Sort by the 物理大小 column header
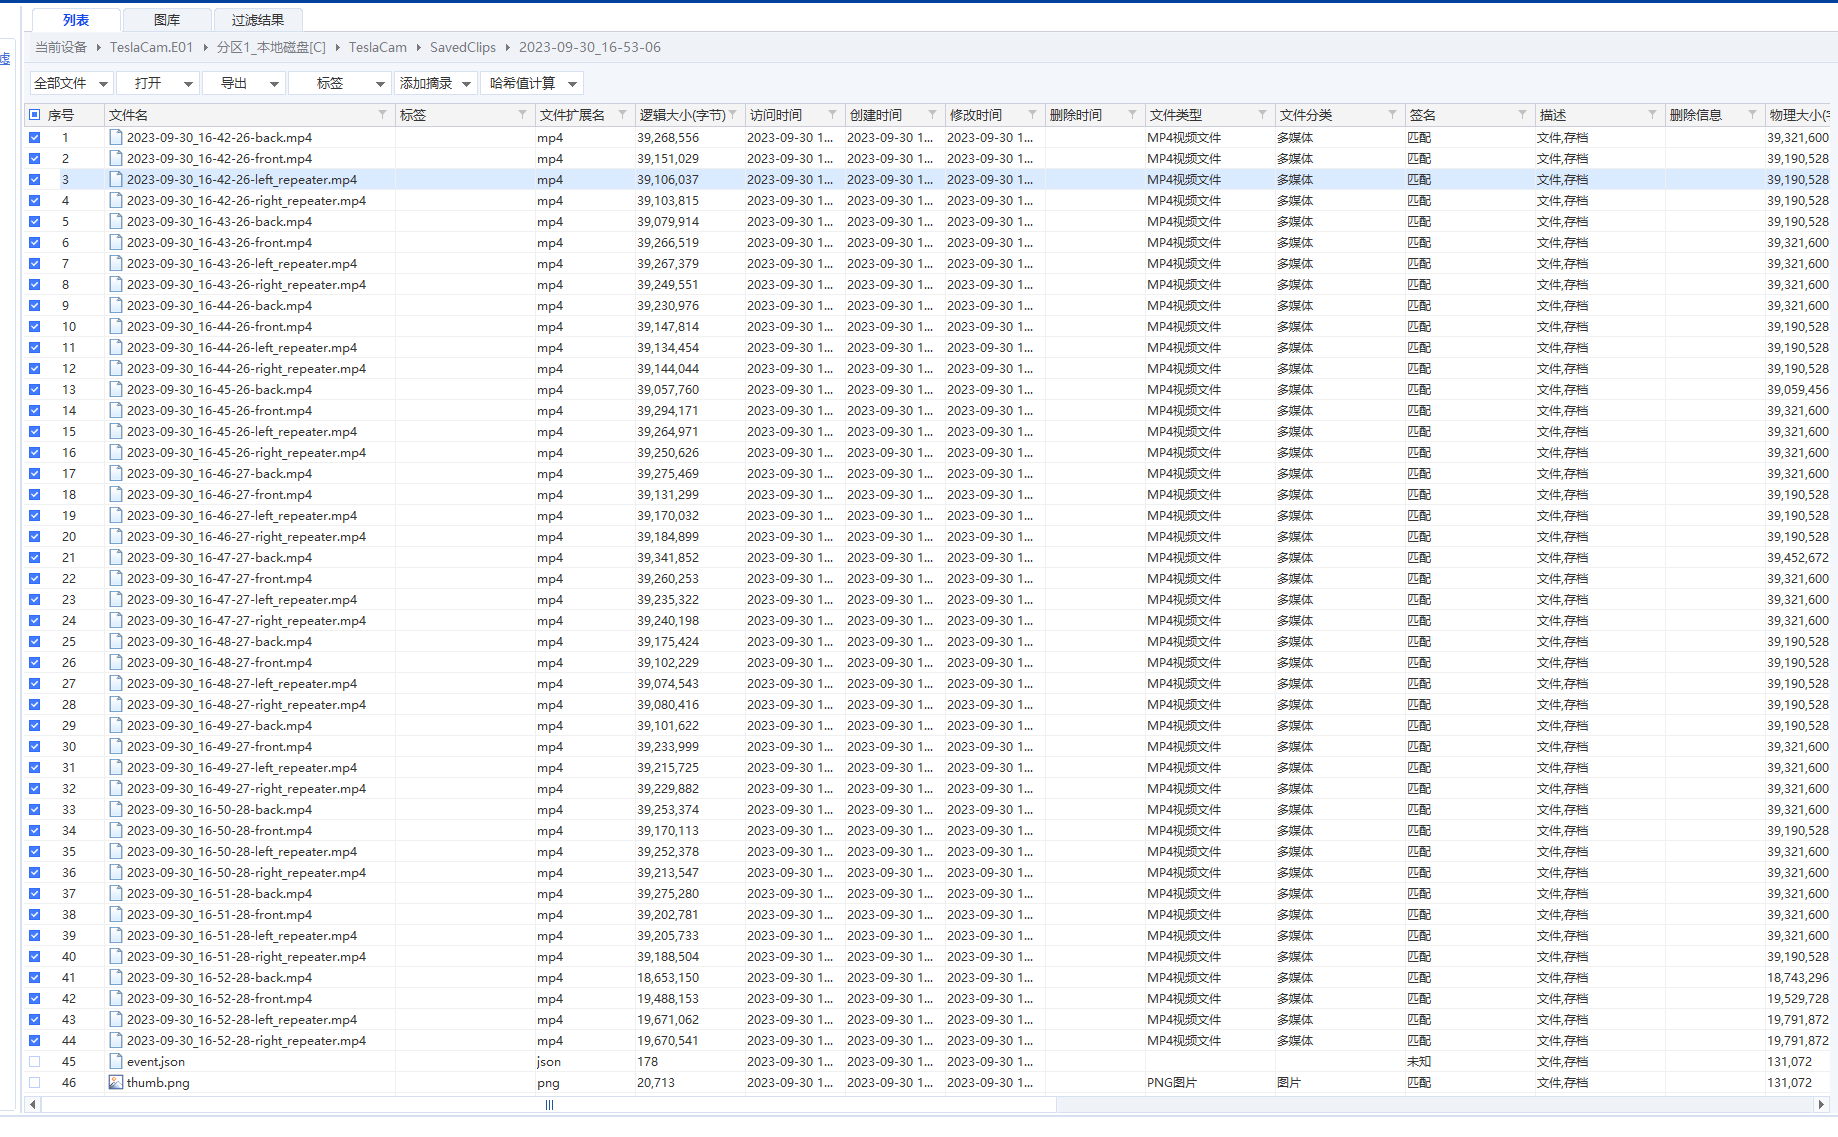 point(1798,115)
